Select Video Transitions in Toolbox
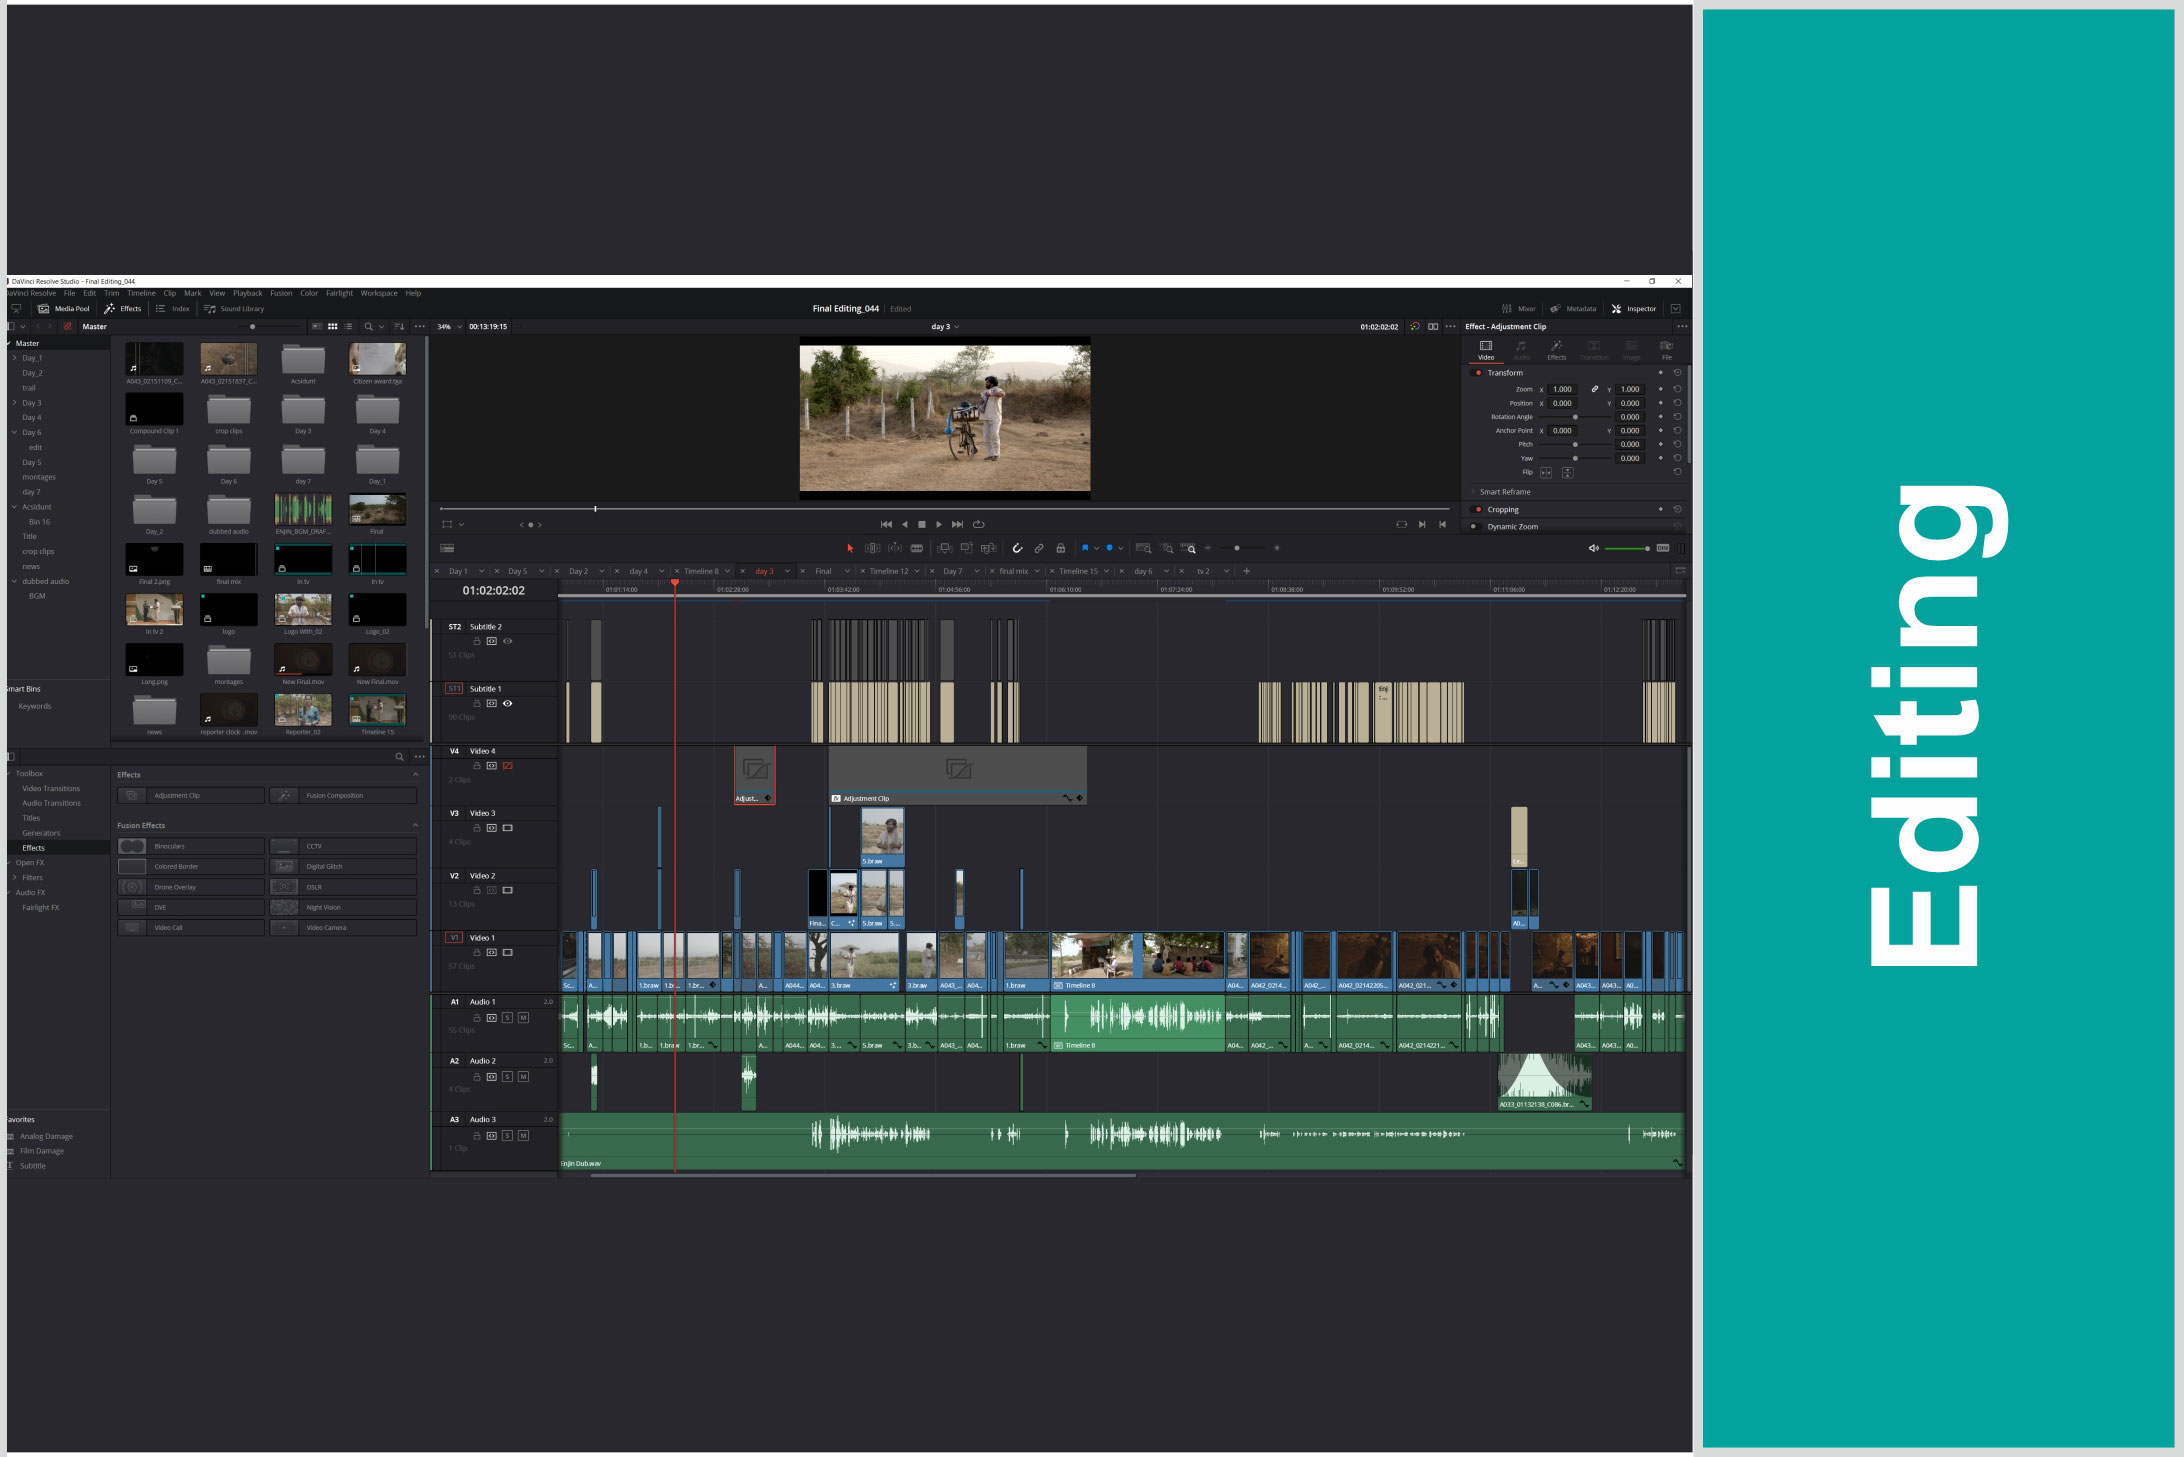Image resolution: width=2184 pixels, height=1457 pixels. 51,789
